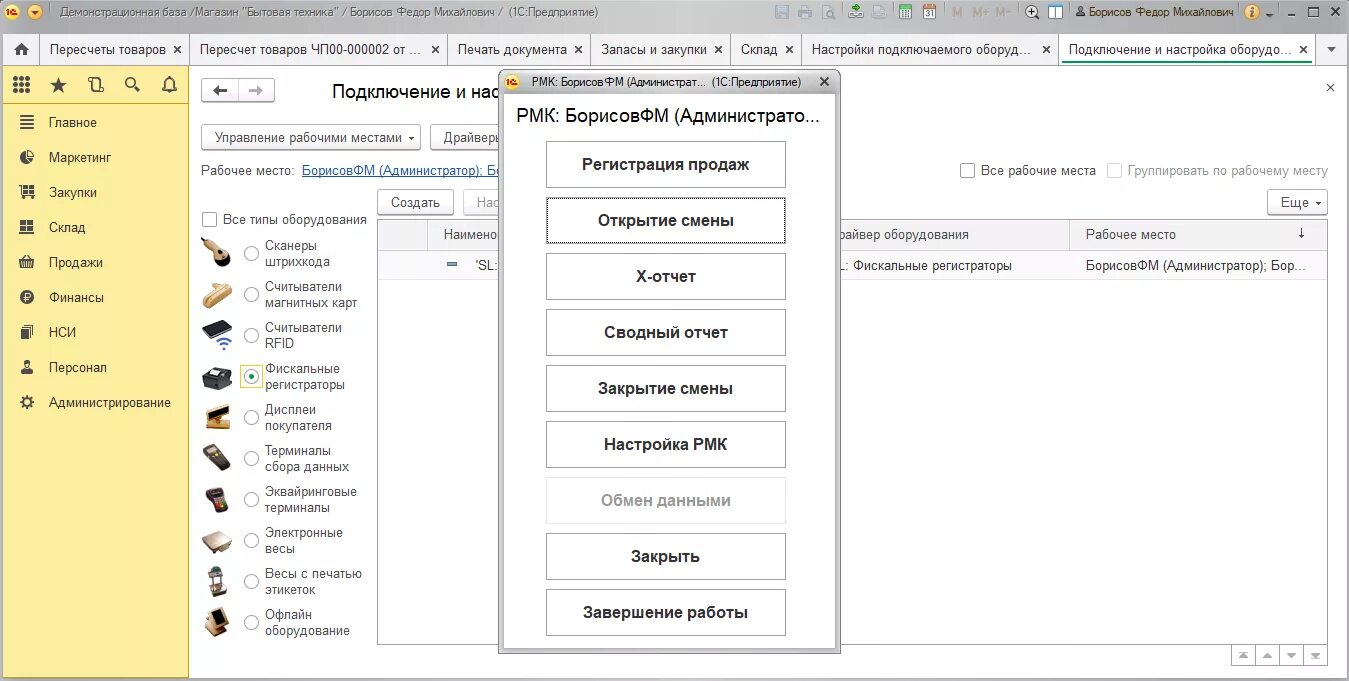Click Закрытие смены button
Image resolution: width=1349 pixels, height=681 pixels.
coord(666,388)
